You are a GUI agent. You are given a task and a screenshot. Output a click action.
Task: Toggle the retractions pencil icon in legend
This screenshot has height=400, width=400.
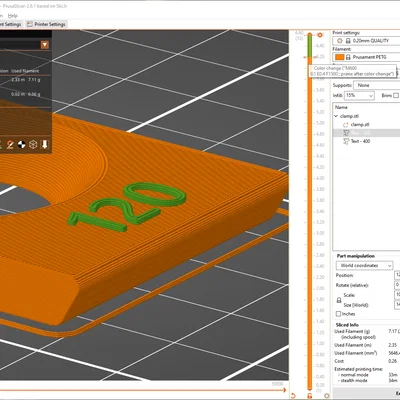coord(10,144)
